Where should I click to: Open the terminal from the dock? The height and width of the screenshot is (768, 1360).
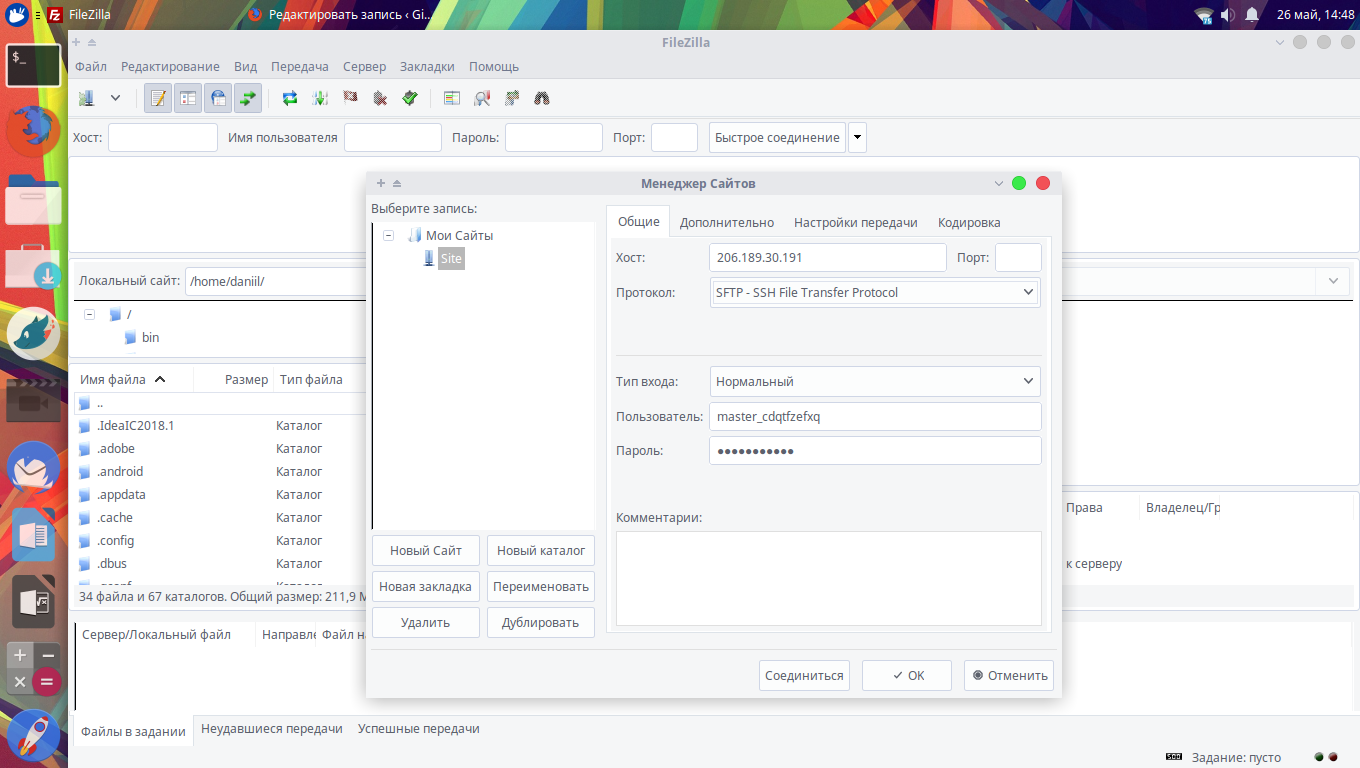[x=34, y=66]
